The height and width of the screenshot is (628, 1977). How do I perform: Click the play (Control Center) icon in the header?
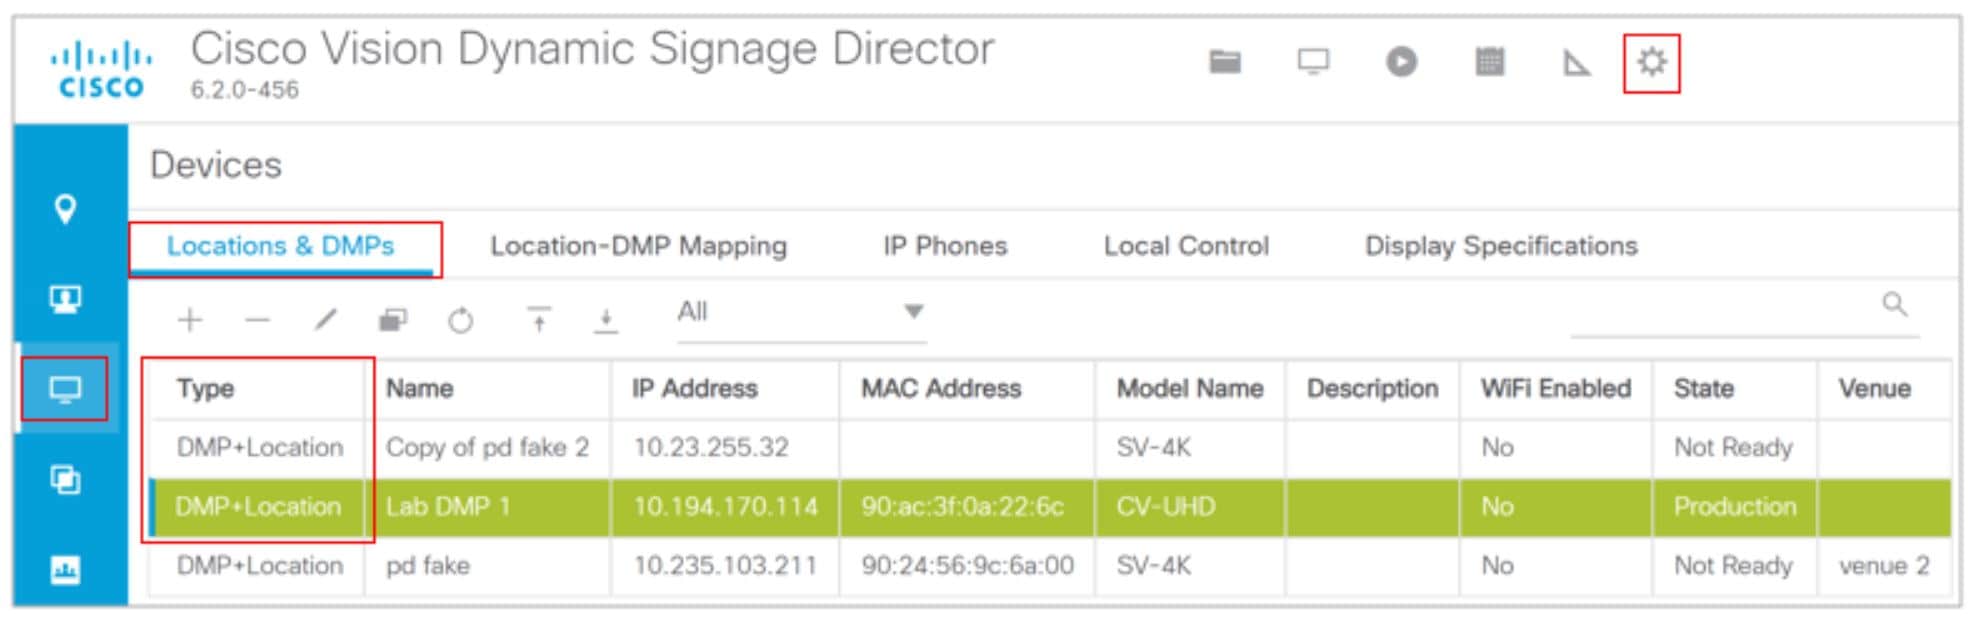tap(1399, 61)
